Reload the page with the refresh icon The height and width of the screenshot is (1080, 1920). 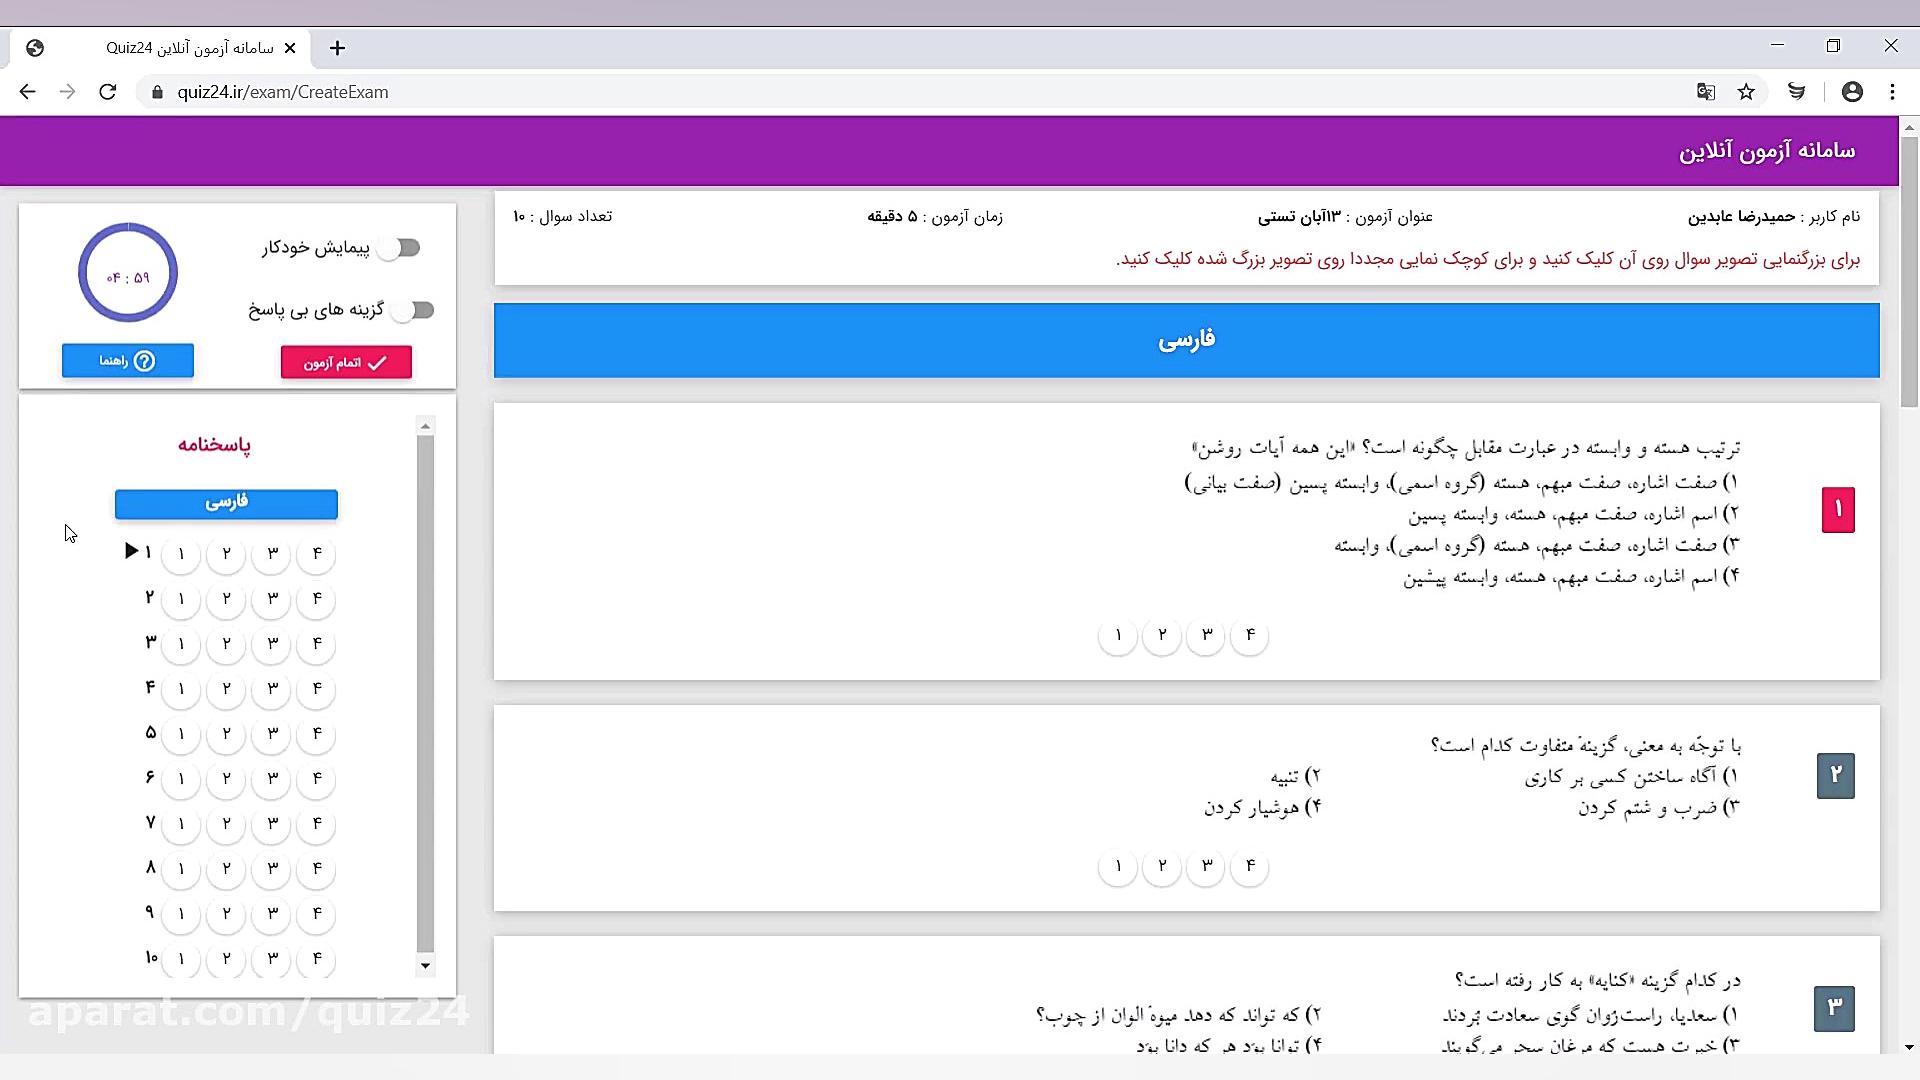[107, 91]
